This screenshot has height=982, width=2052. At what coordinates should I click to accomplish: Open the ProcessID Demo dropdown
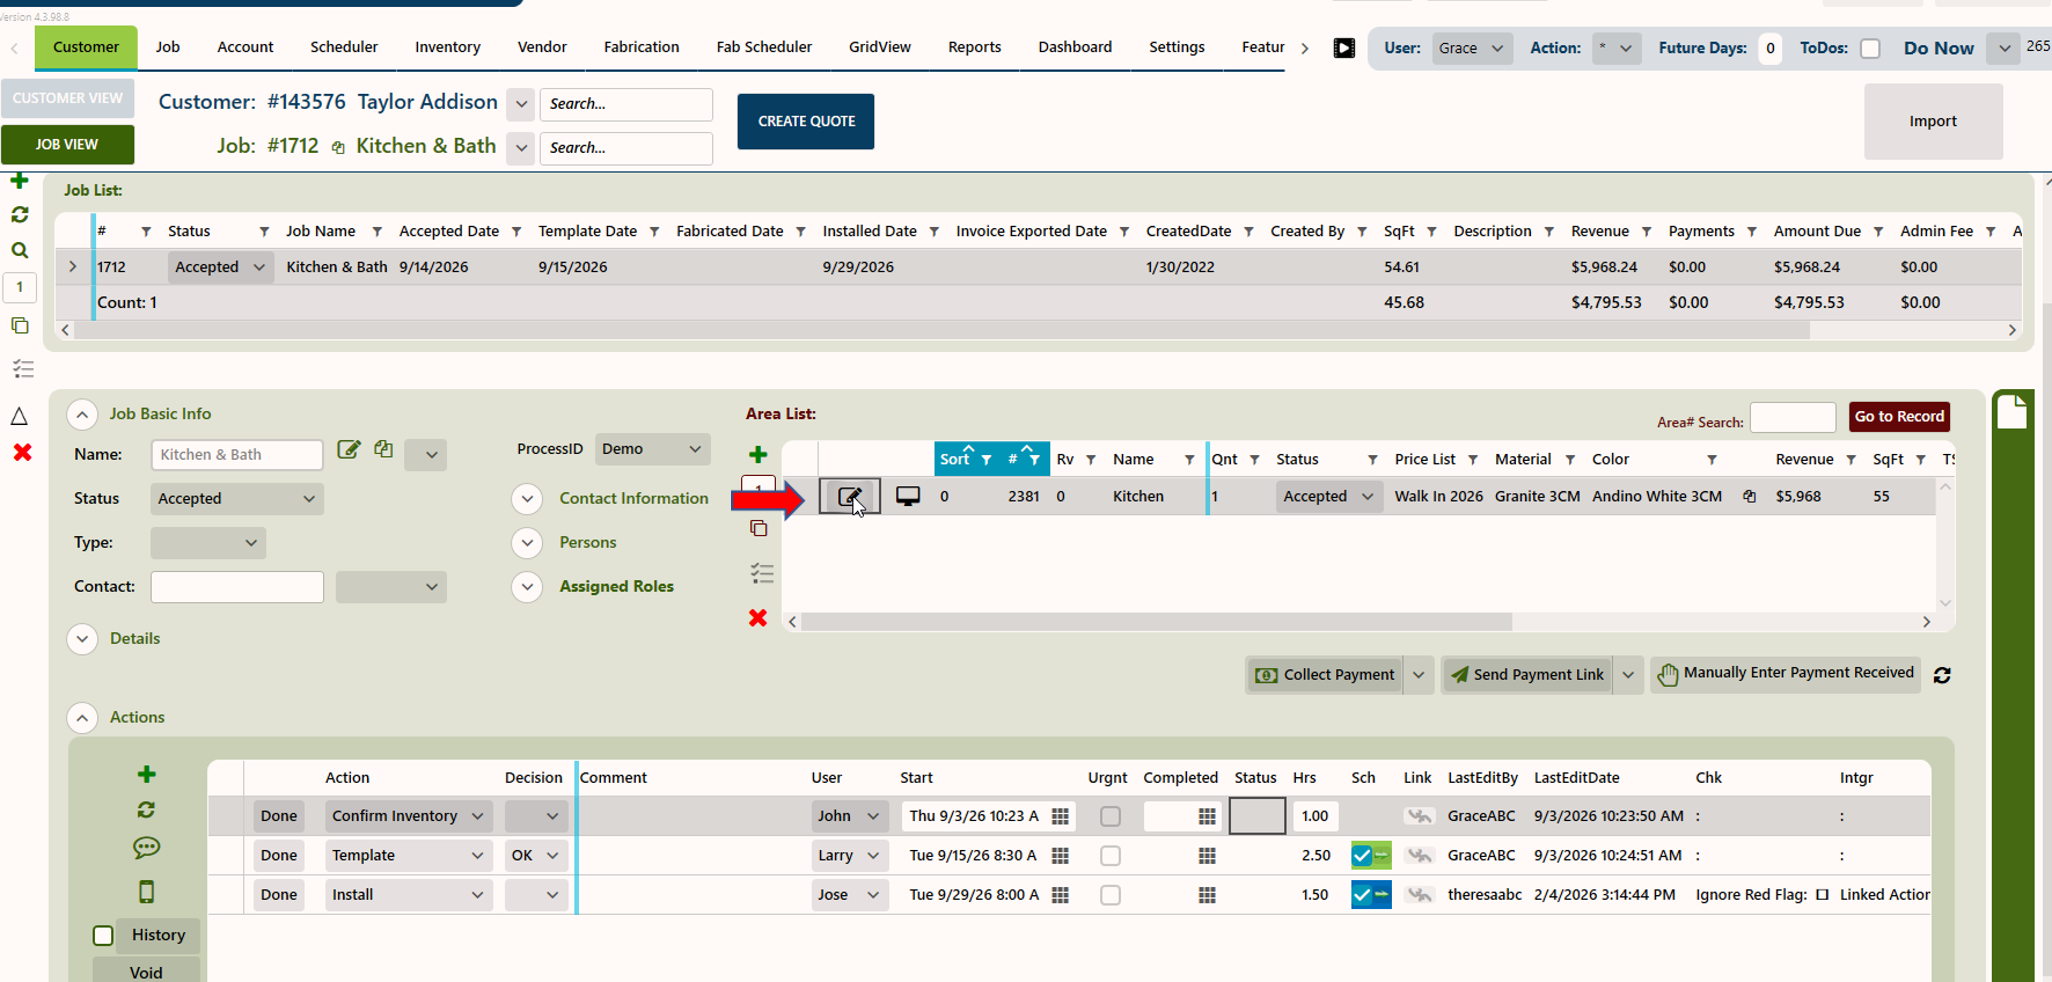(x=652, y=449)
